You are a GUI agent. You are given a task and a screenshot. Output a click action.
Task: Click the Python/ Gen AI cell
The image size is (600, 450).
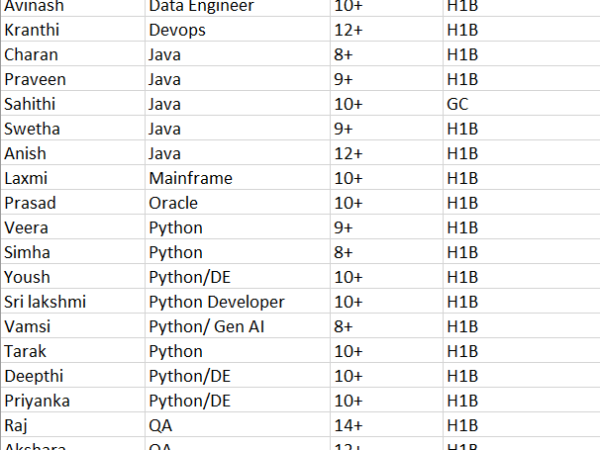[x=206, y=326]
